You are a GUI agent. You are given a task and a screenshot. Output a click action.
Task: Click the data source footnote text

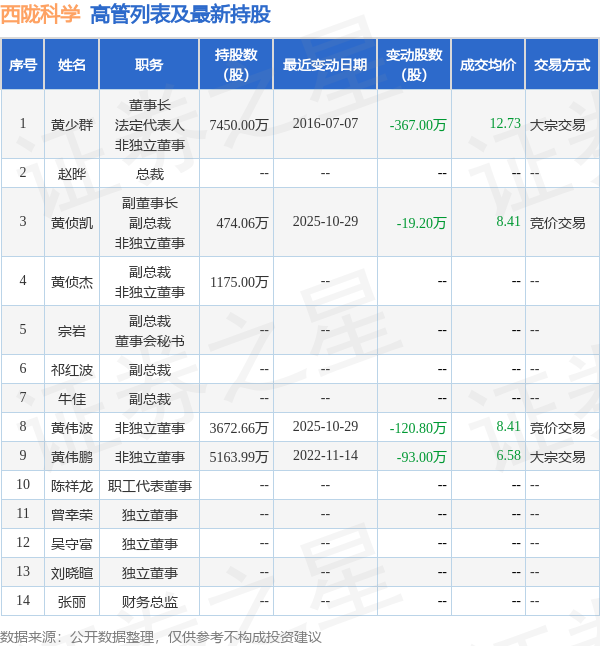coord(161,637)
